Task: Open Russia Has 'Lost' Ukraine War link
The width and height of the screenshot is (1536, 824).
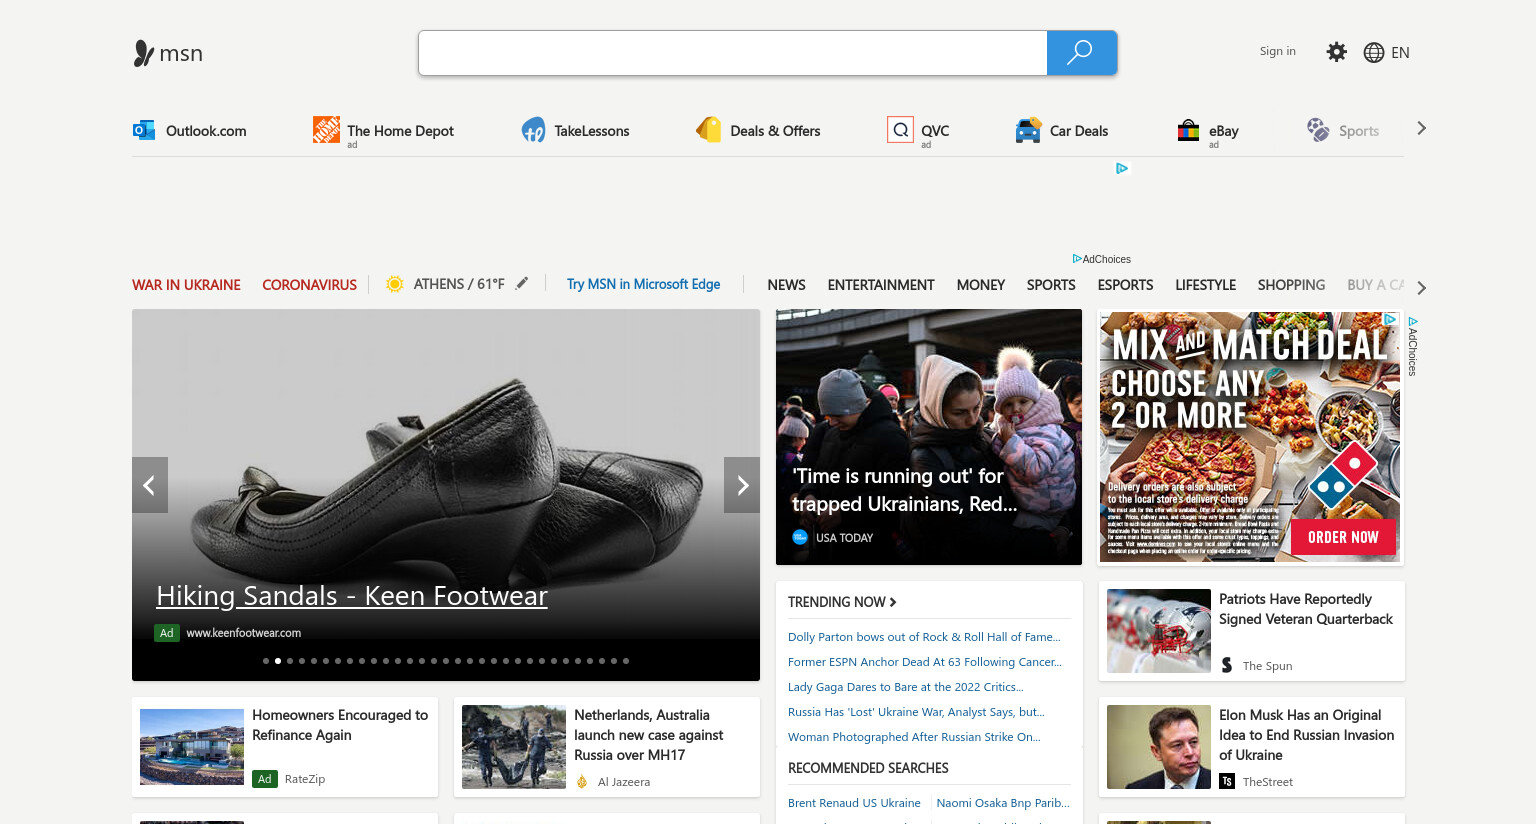Action: click(x=916, y=712)
